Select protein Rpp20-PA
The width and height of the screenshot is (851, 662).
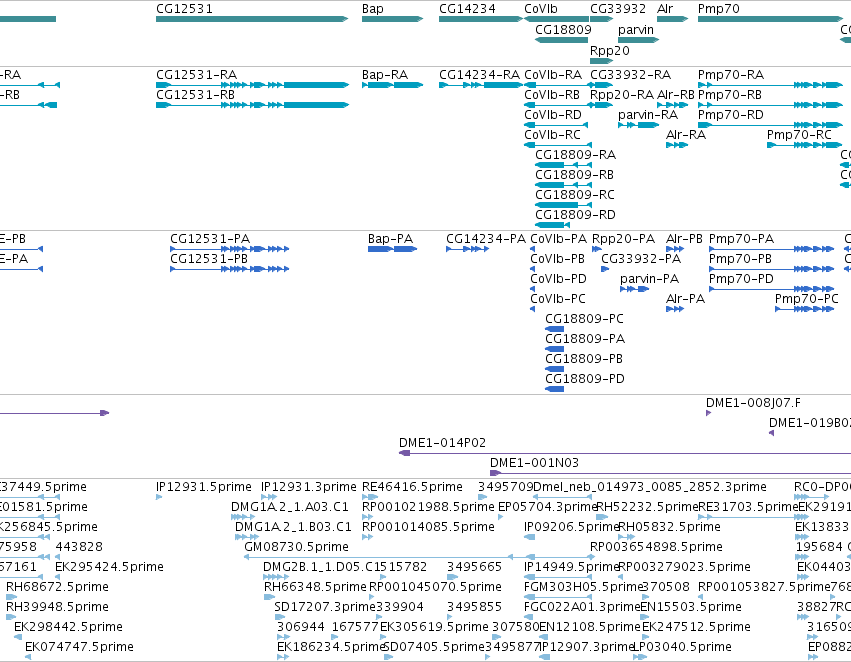click(x=623, y=239)
